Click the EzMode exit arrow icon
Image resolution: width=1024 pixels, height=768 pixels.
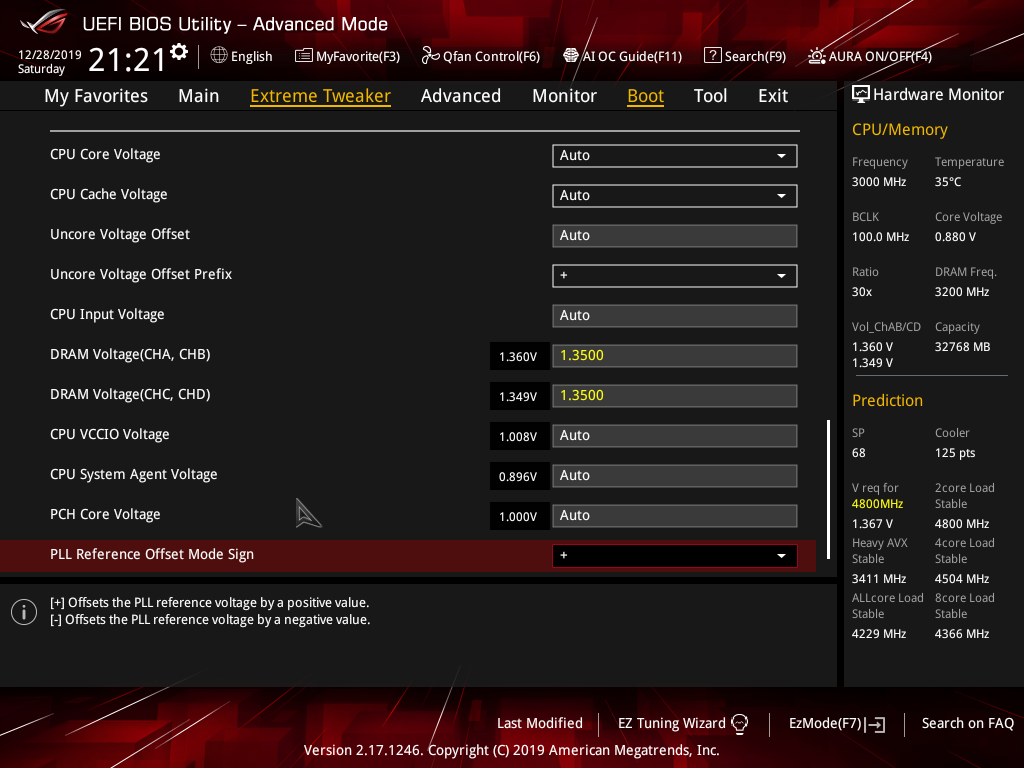(876, 724)
